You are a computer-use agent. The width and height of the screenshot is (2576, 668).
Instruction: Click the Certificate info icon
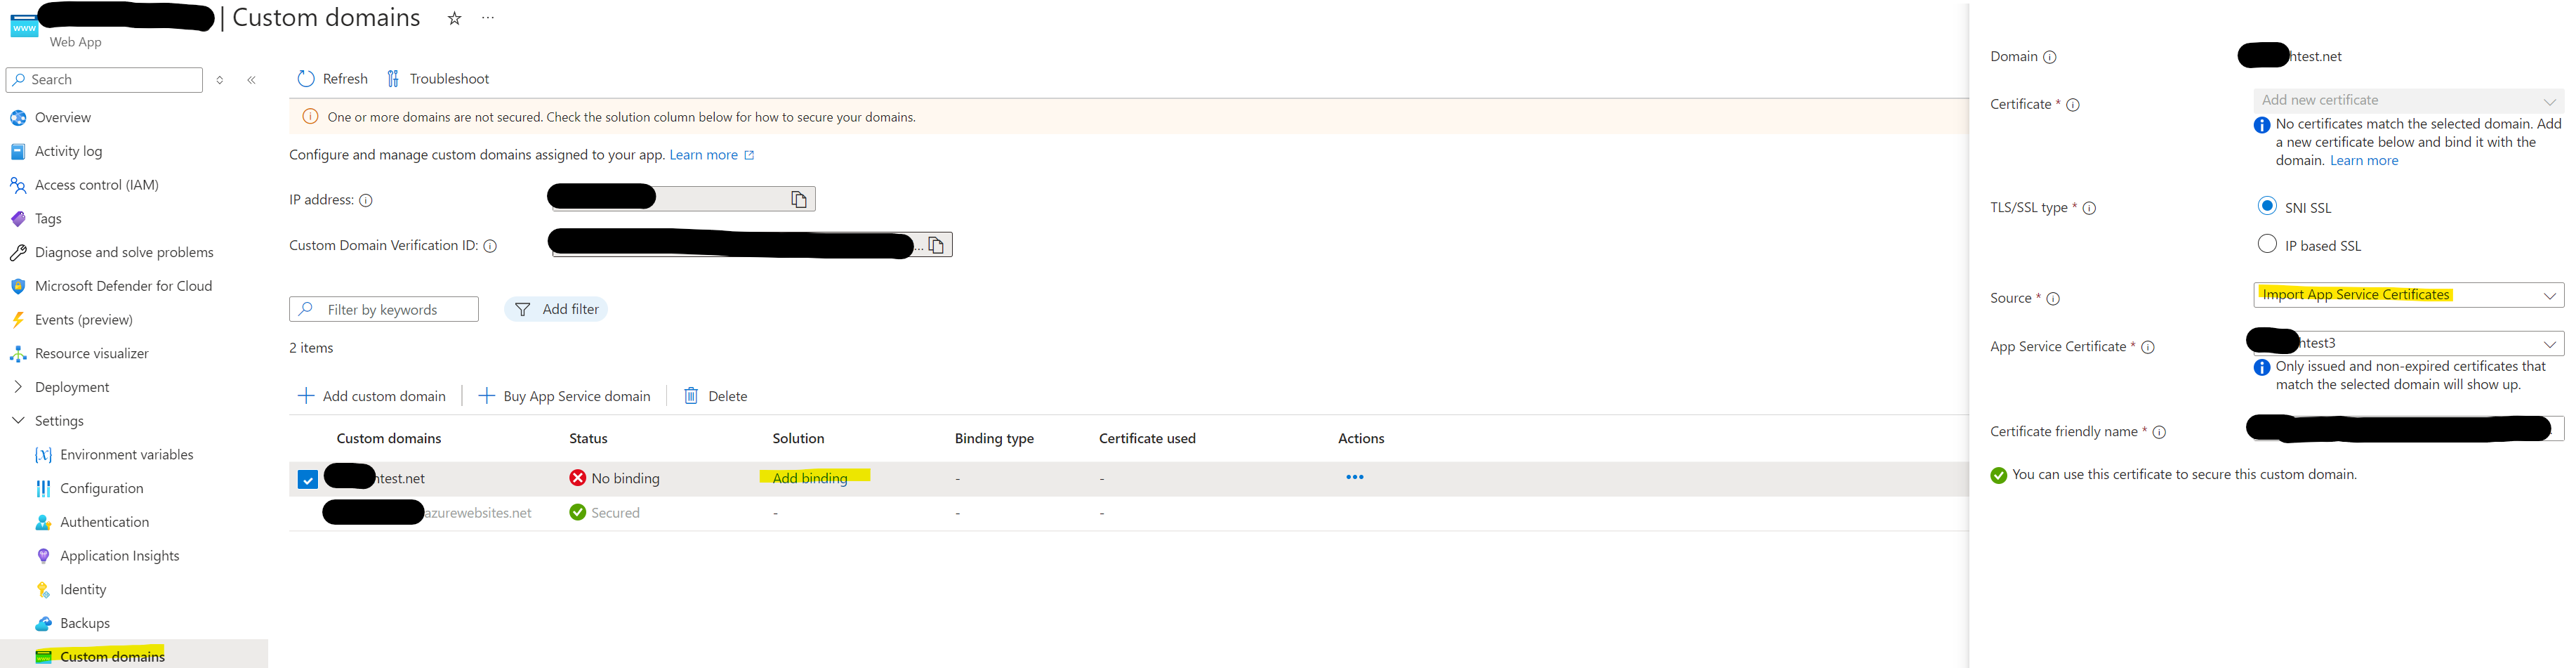tap(2073, 105)
